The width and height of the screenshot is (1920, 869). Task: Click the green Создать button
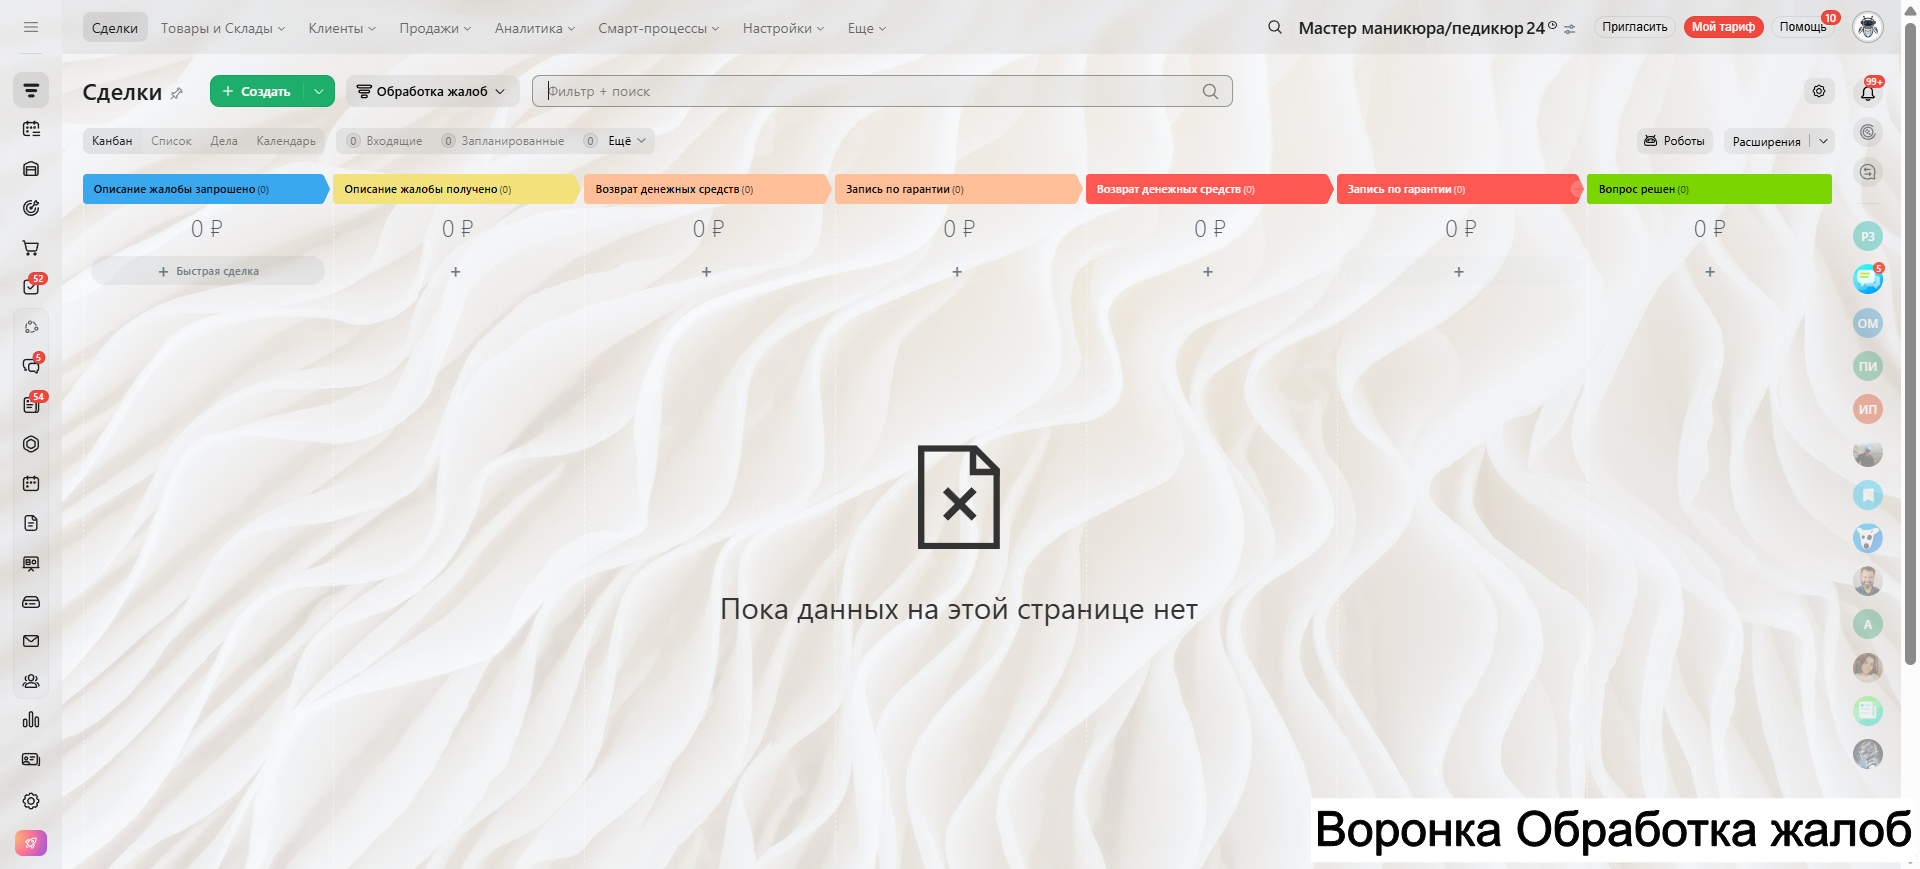click(257, 91)
